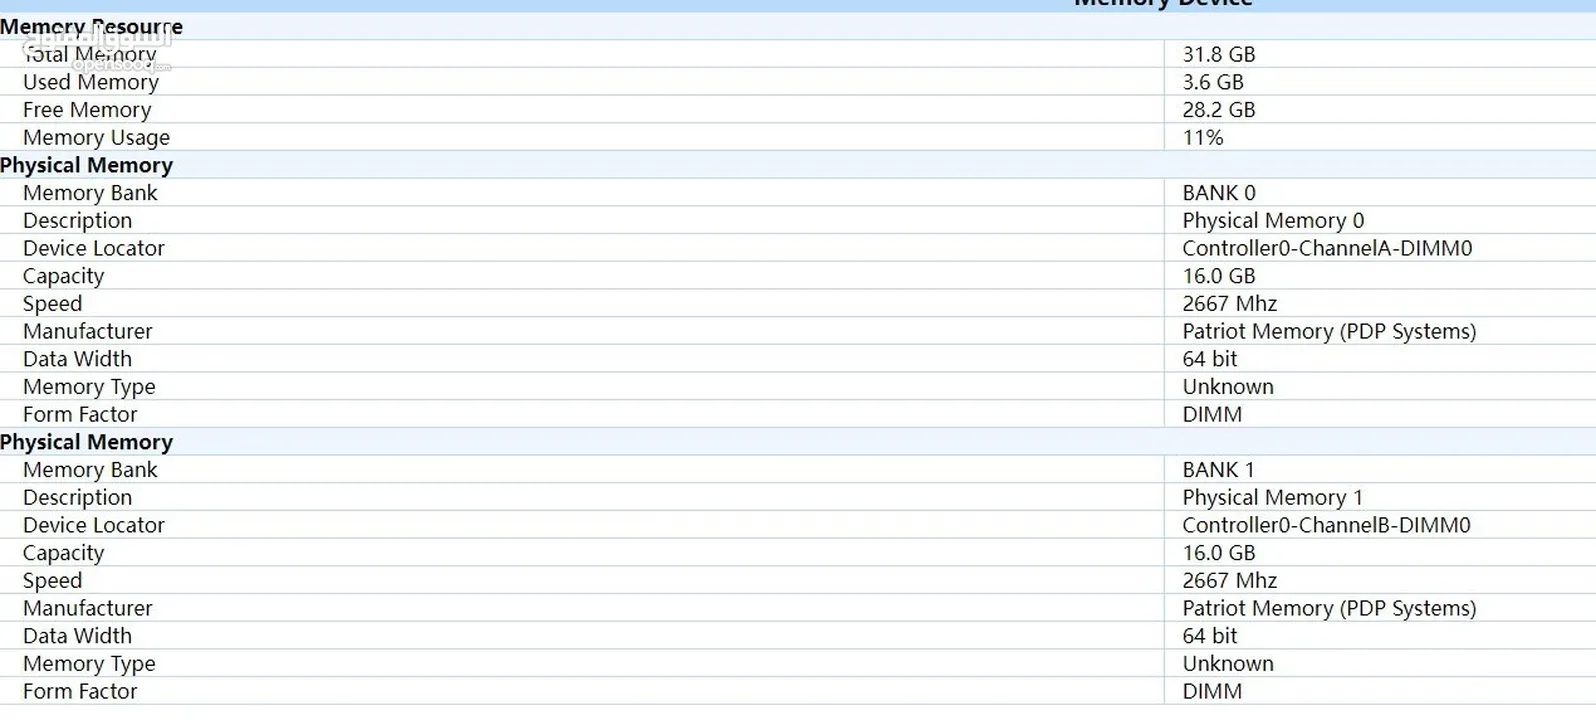Select the 2667 Mhz speed of BANK 0
Image resolution: width=1596 pixels, height=720 pixels.
coord(1229,304)
